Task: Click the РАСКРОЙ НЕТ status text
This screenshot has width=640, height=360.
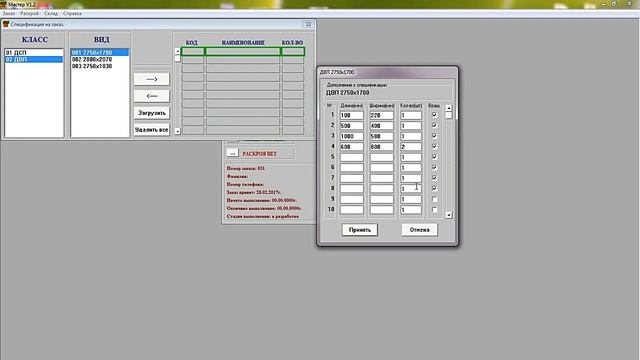Action: pos(259,154)
